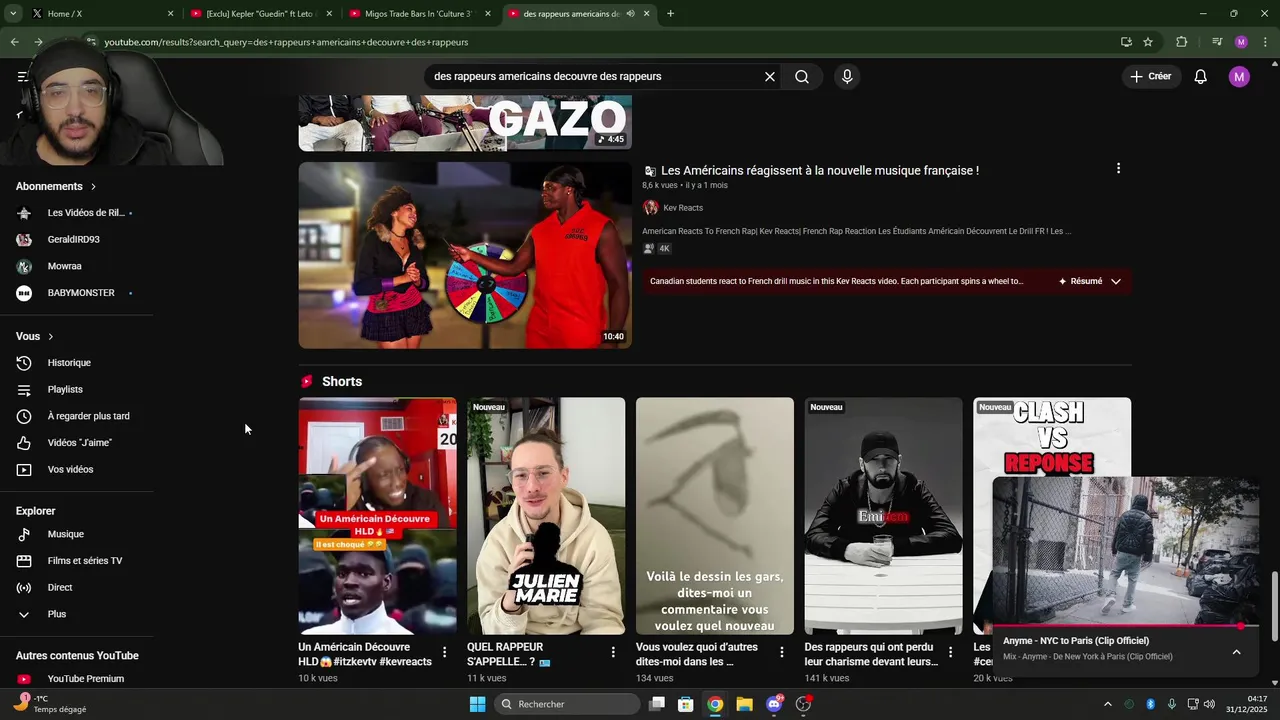The height and width of the screenshot is (720, 1280).
Task: Open Chrome three-dot menu
Action: [x=1266, y=42]
